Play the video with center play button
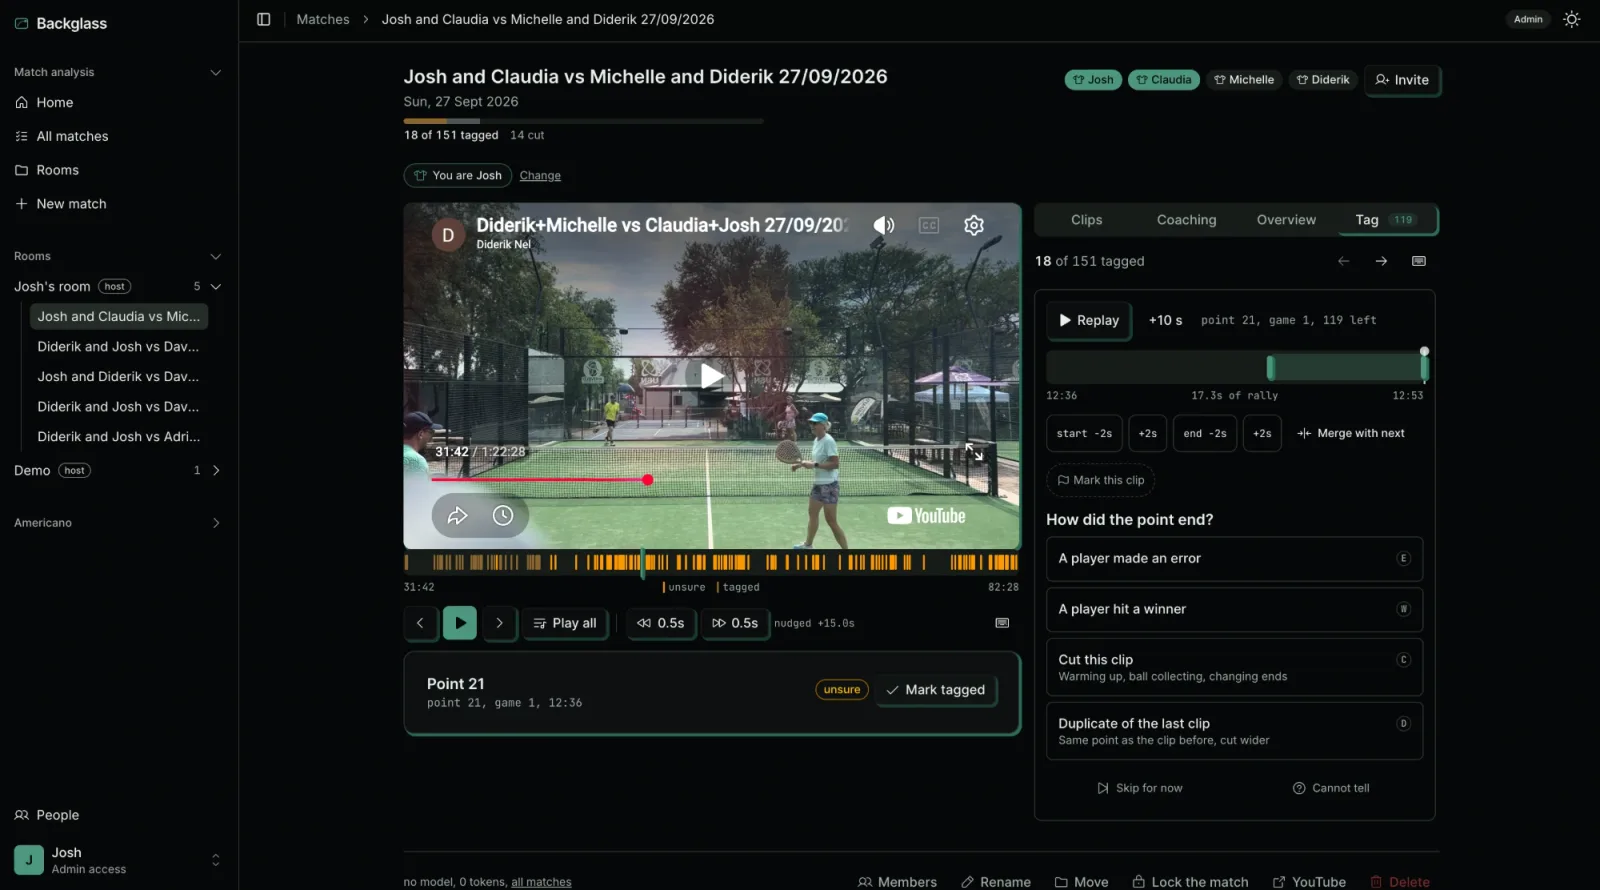 (712, 376)
